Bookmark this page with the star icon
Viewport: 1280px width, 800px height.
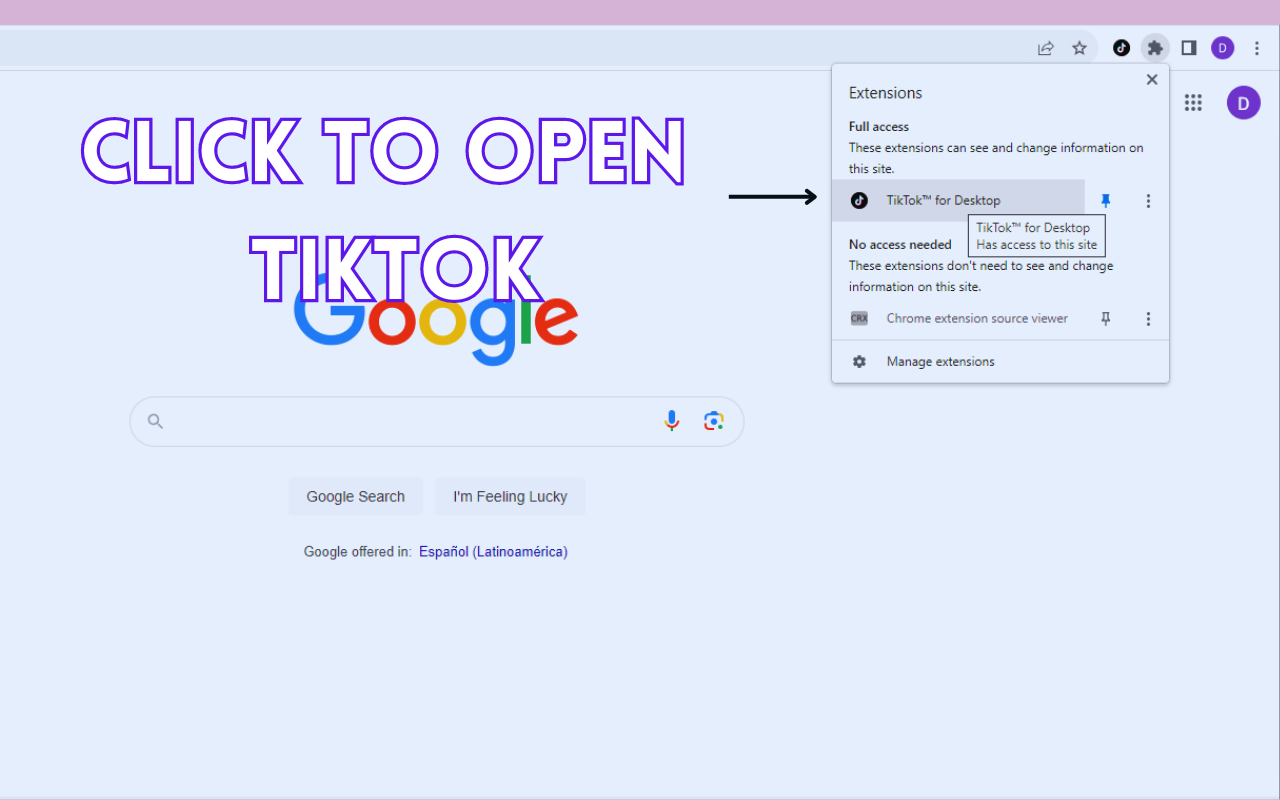tap(1079, 48)
